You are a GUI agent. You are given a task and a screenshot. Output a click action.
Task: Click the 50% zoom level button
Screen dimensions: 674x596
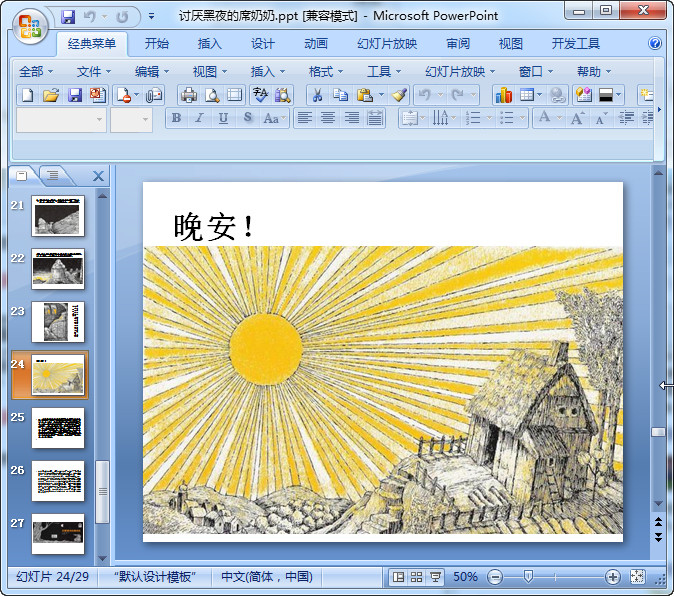click(466, 577)
